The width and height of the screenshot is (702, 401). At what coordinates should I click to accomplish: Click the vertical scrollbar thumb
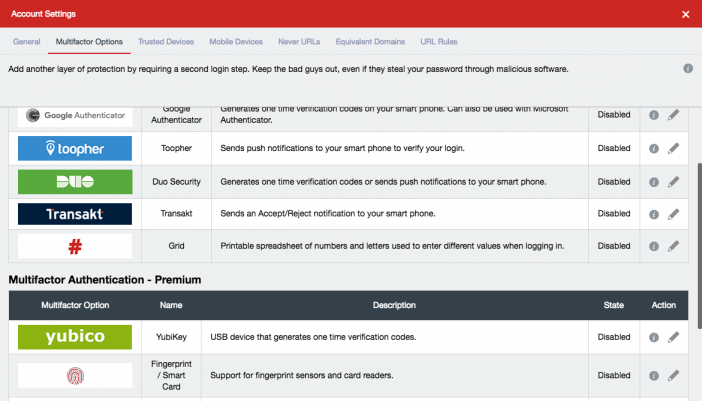[699, 246]
